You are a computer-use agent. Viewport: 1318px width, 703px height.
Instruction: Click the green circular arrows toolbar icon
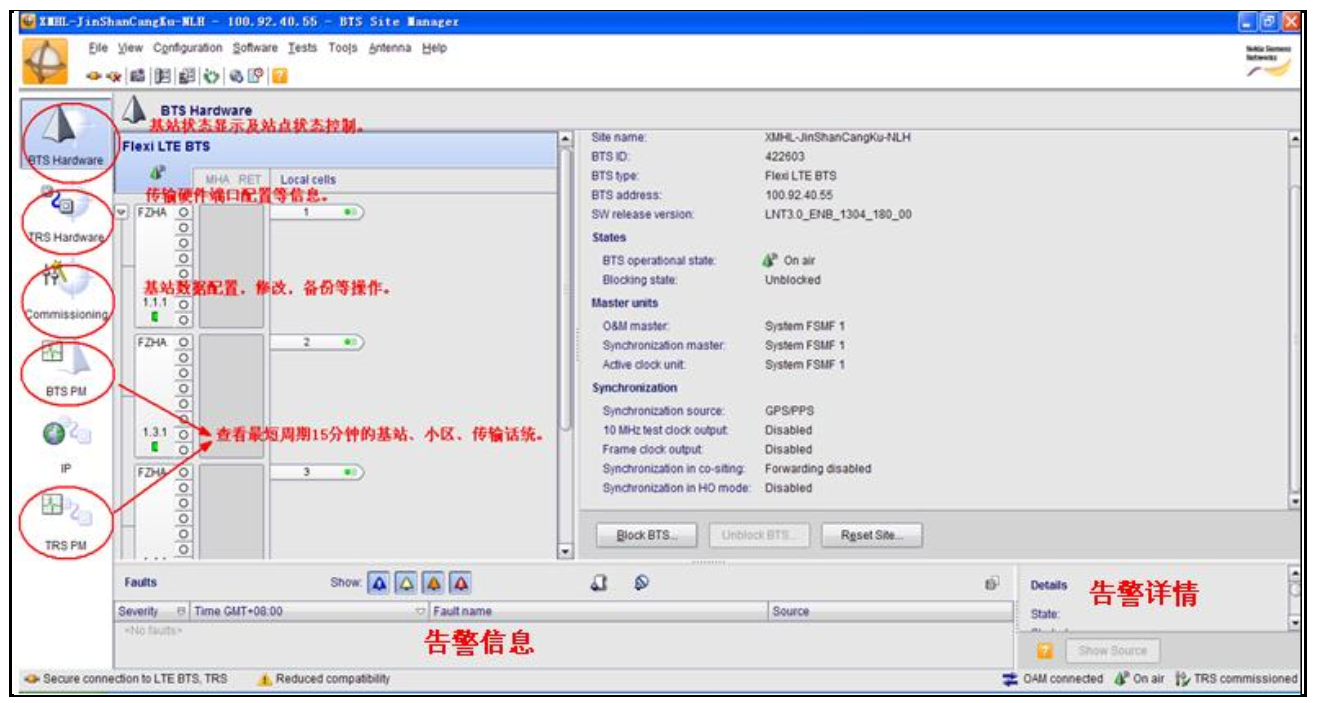point(211,75)
